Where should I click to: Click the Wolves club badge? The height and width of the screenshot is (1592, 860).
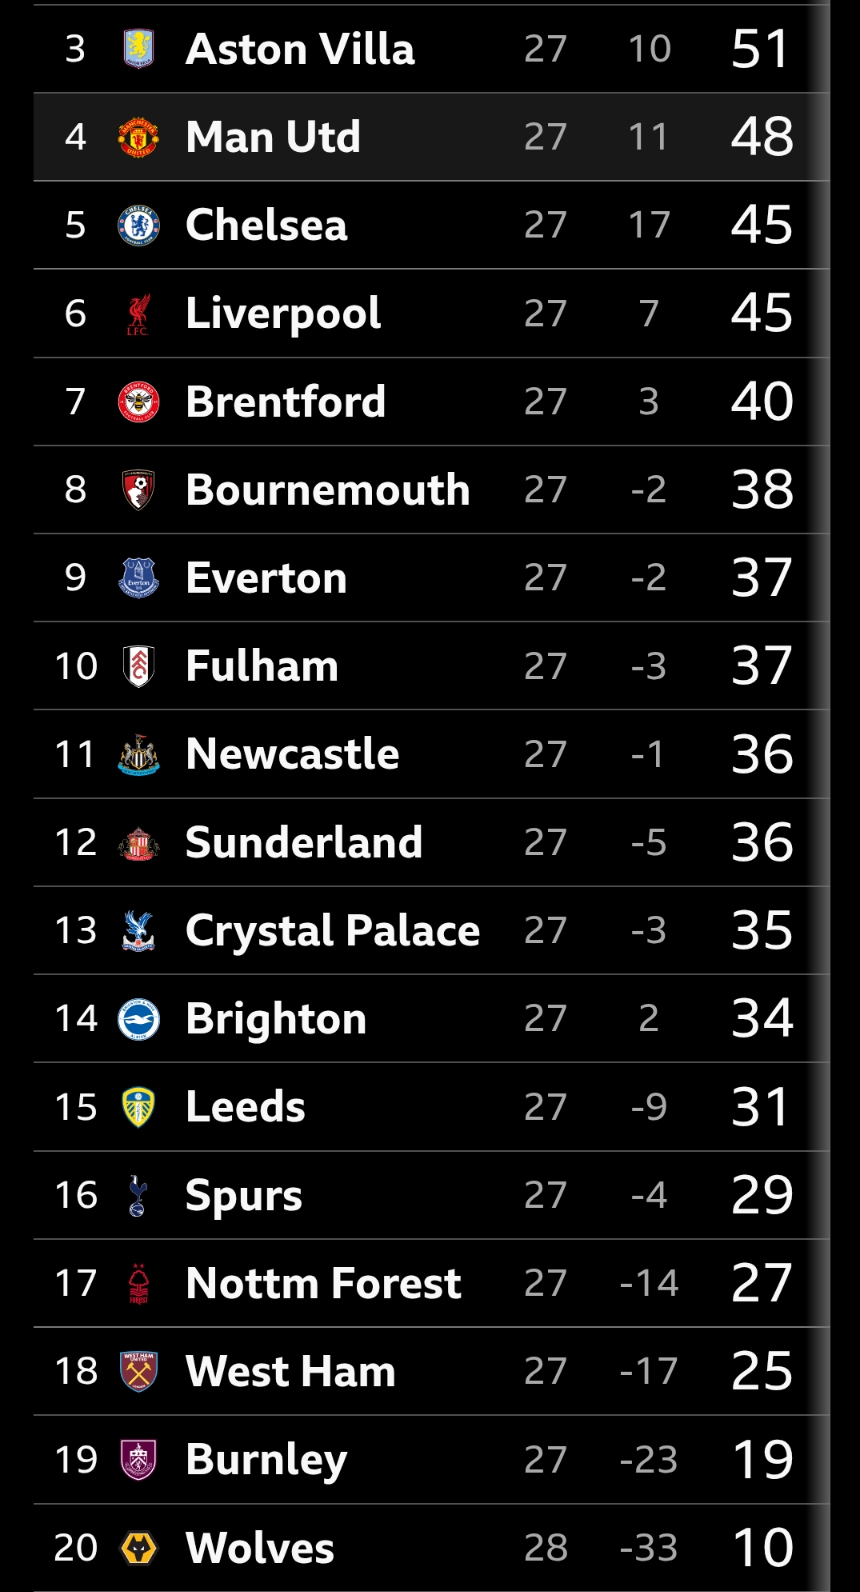coord(138,1548)
